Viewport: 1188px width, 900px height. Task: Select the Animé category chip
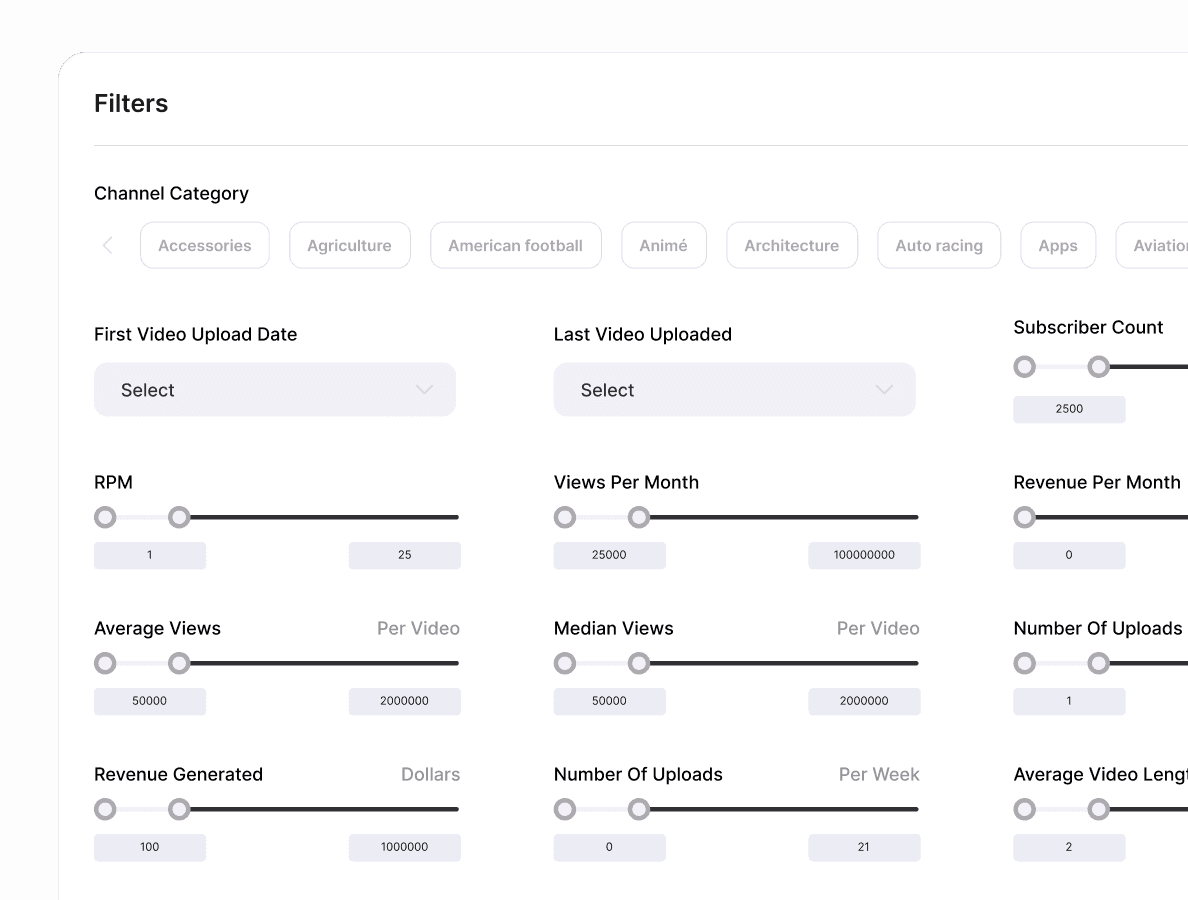(663, 245)
